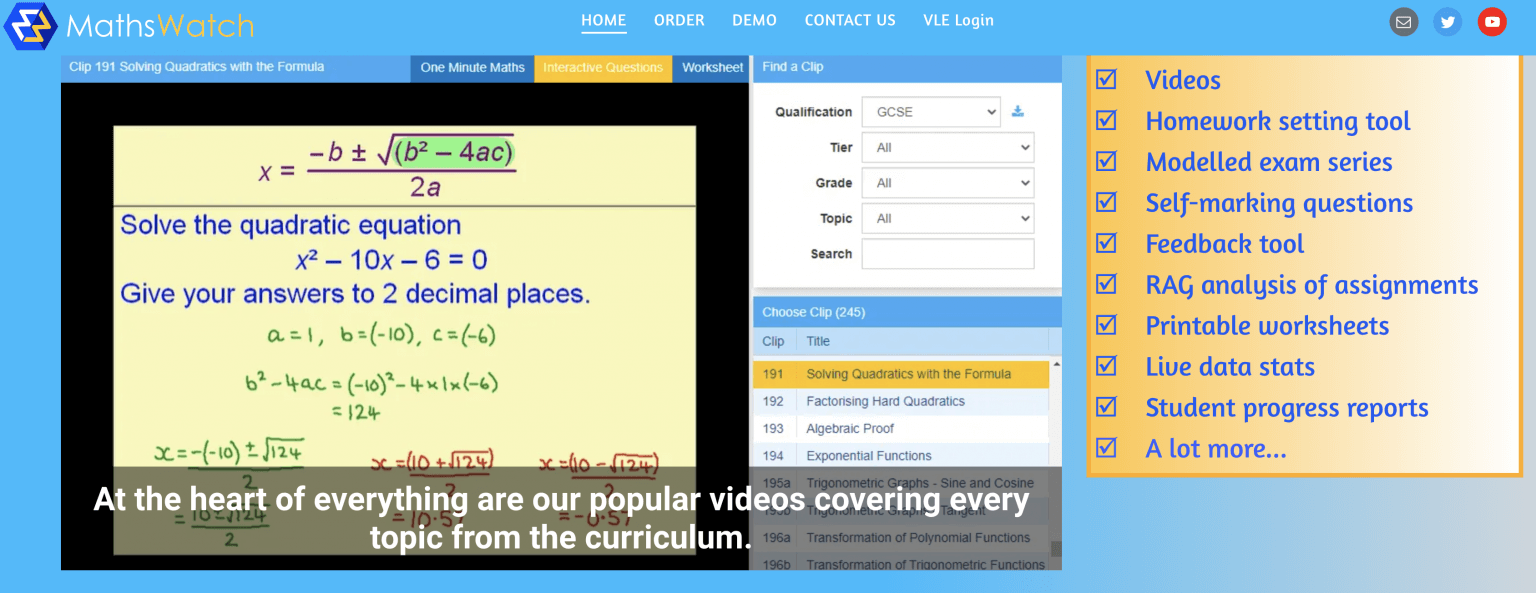
Task: Click the Homework setting tool text
Action: [1278, 121]
